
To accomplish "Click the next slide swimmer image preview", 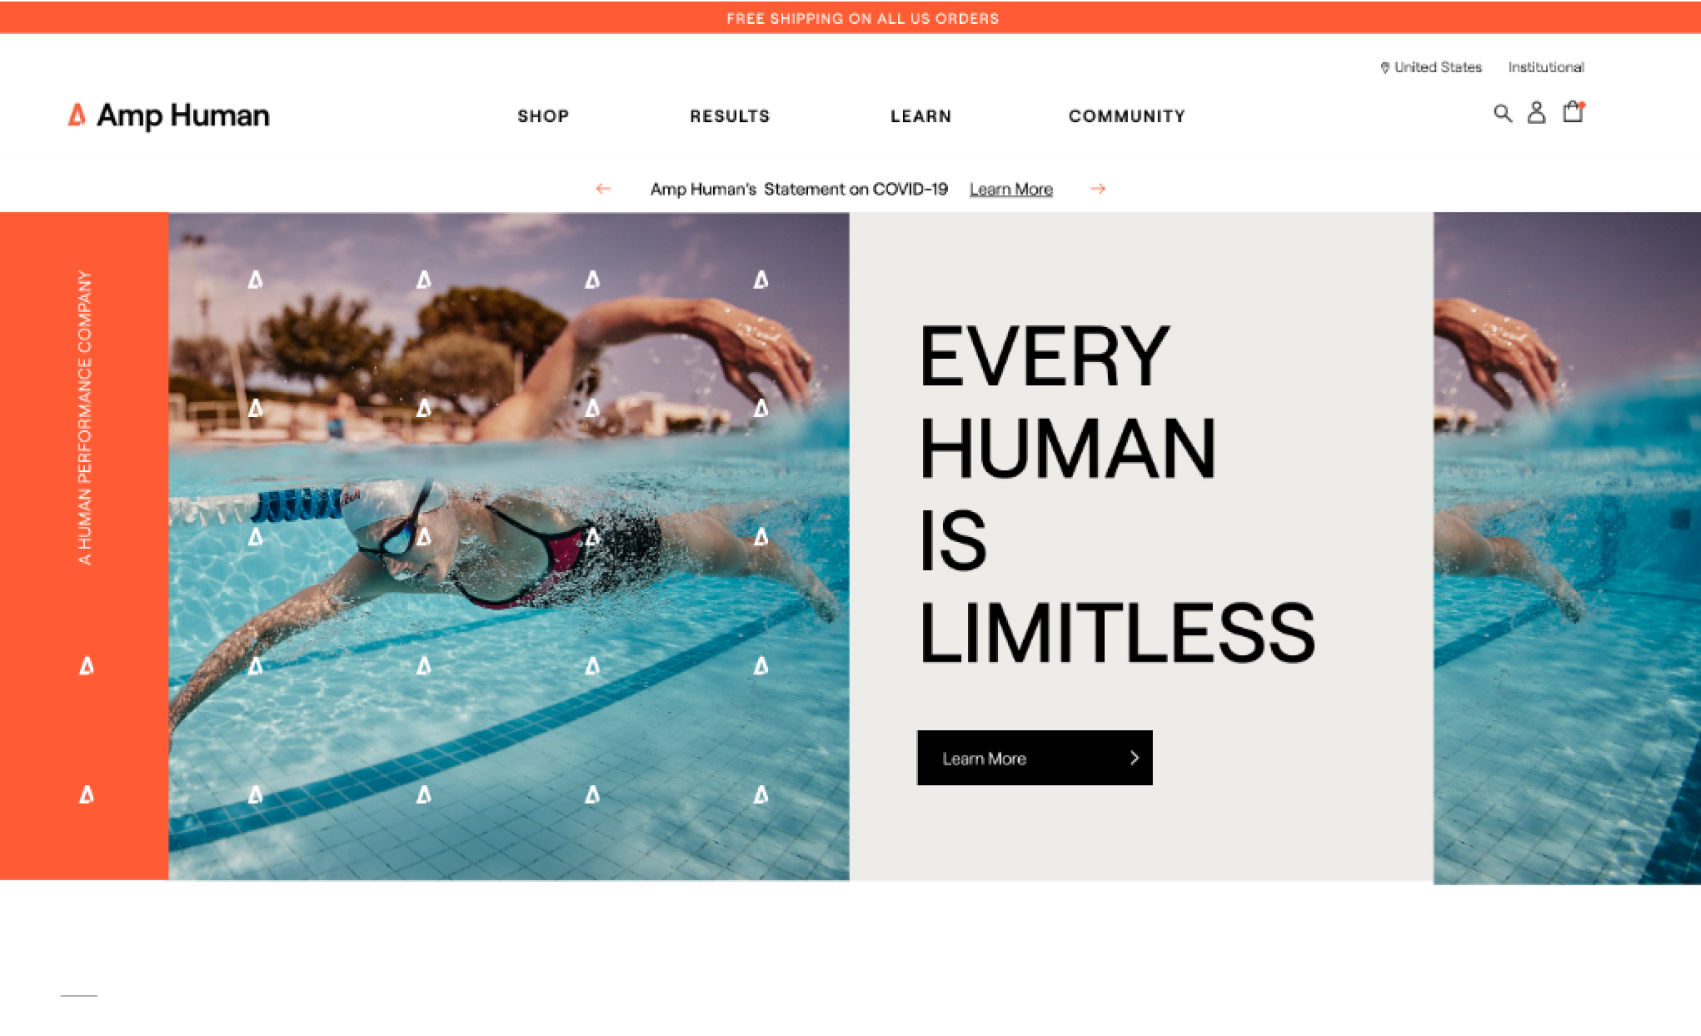I will point(1567,548).
